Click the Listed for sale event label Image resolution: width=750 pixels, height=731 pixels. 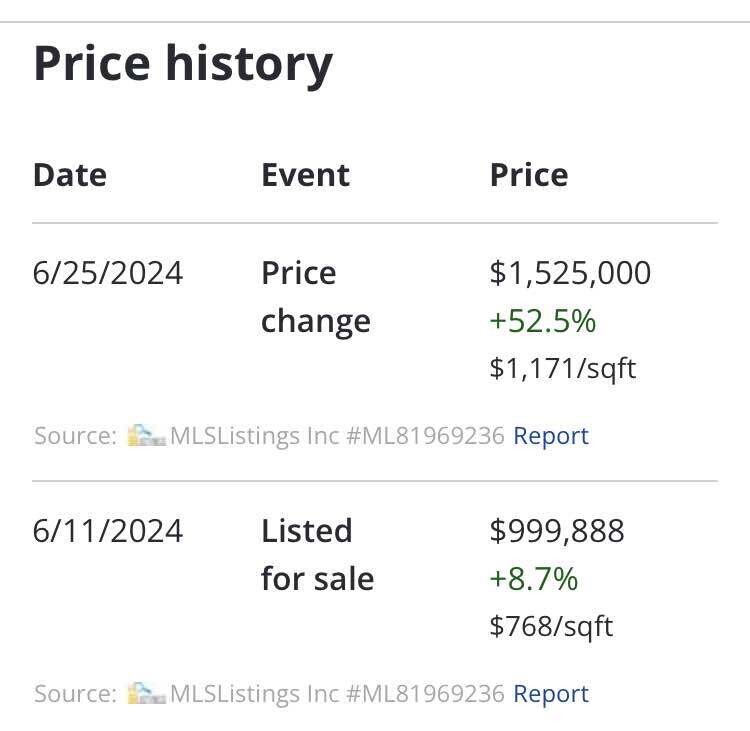(x=317, y=555)
